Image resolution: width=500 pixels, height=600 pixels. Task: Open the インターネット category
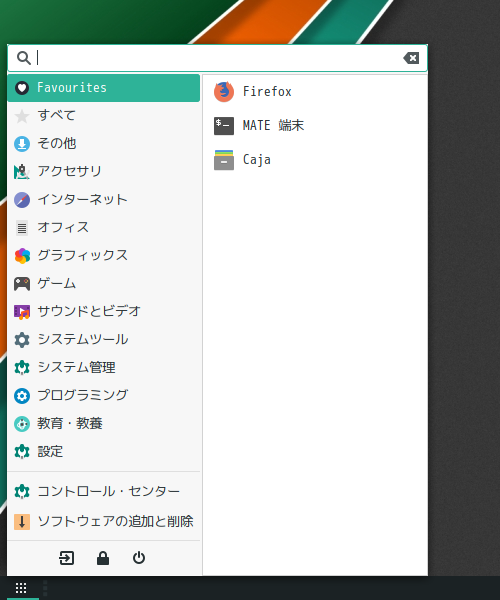pos(103,200)
